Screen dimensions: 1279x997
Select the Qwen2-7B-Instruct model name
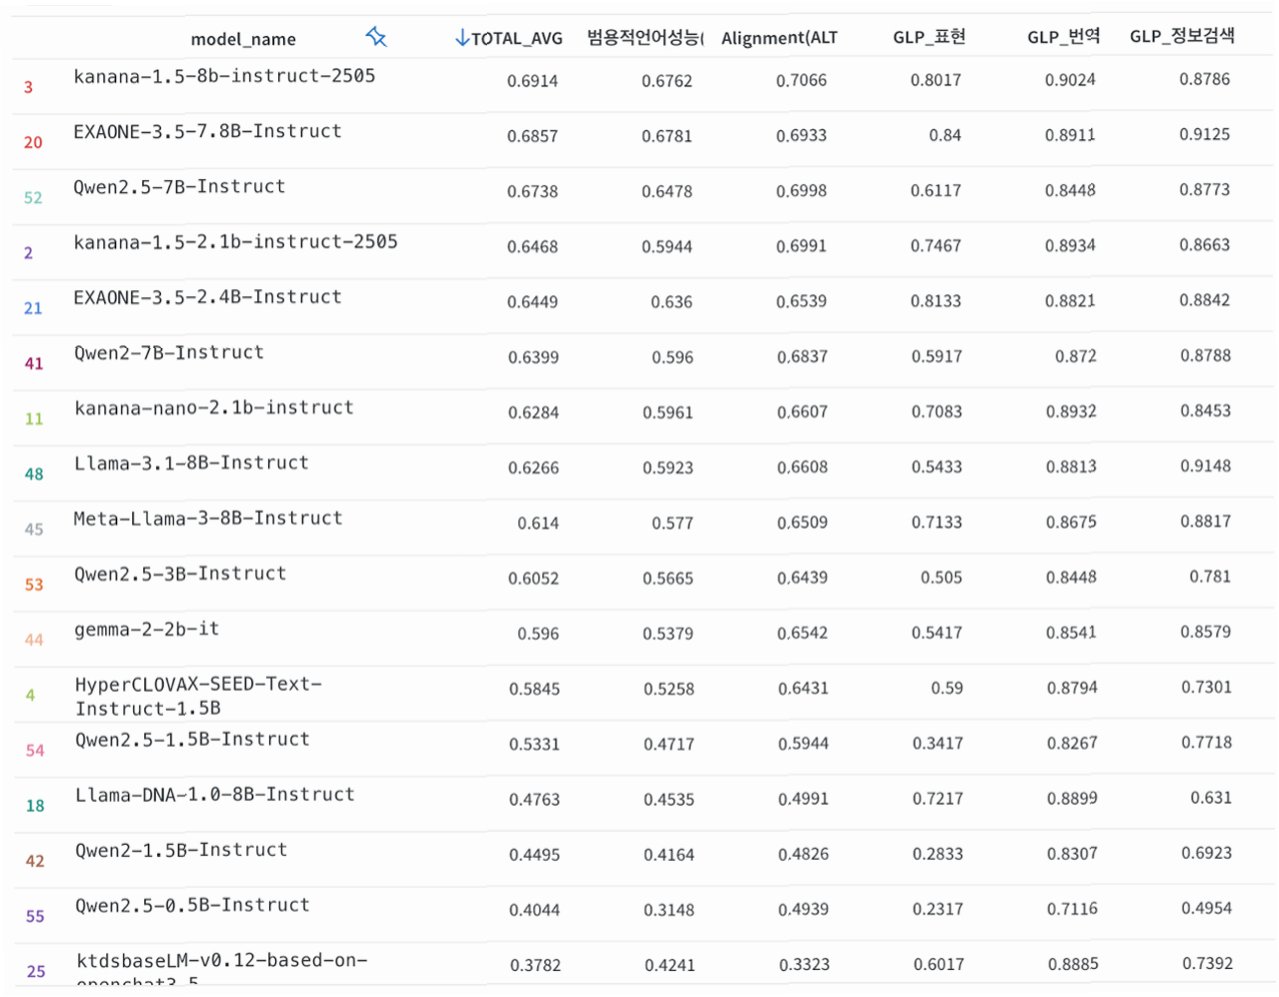click(169, 352)
